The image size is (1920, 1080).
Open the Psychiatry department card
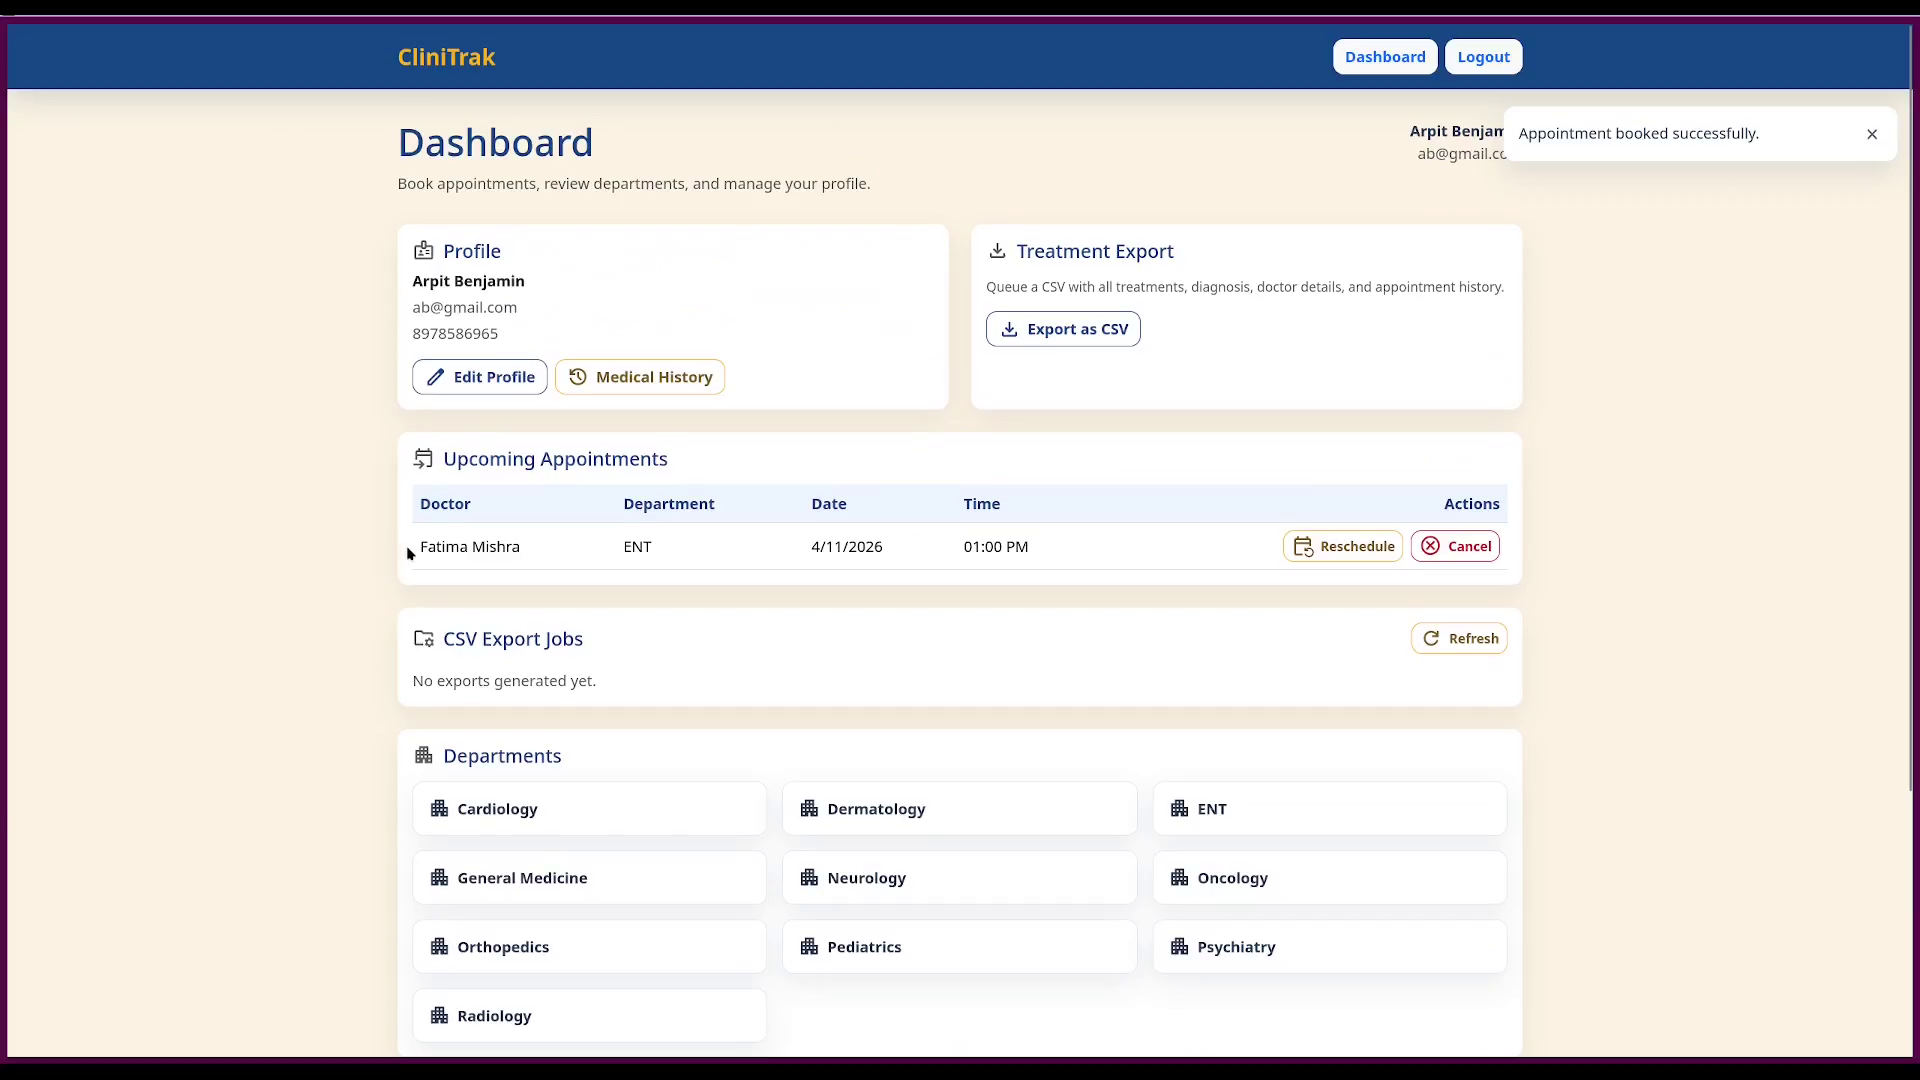1330,947
